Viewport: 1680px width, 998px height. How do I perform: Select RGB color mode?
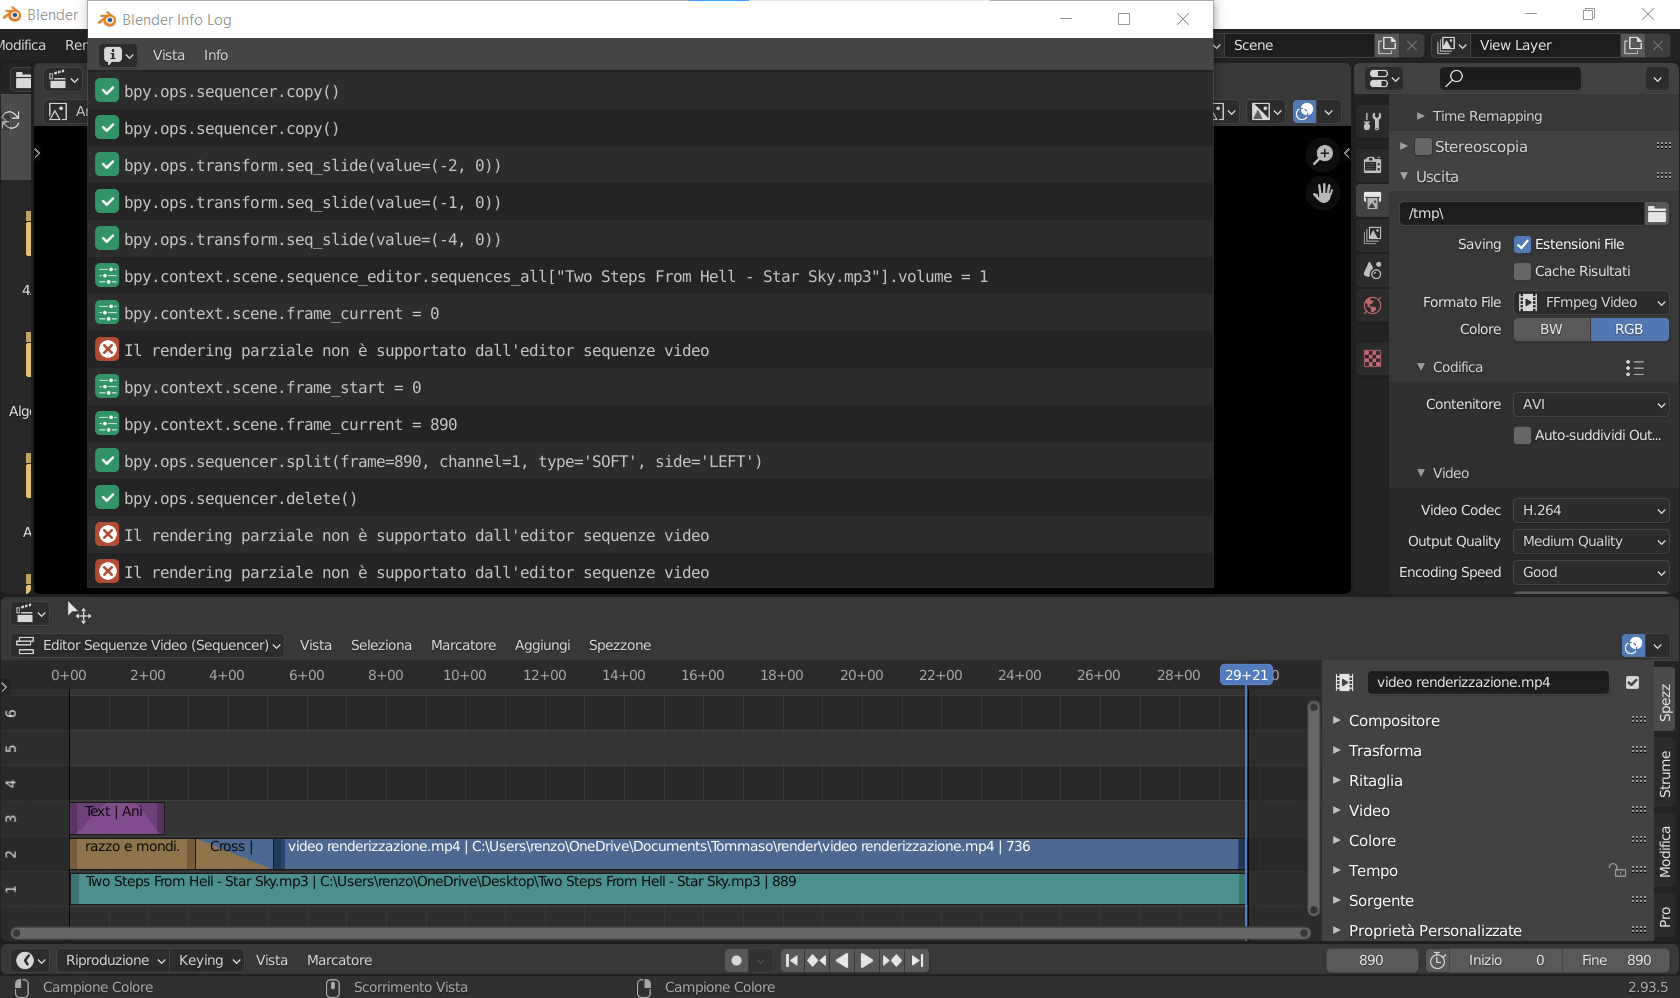pyautogui.click(x=1629, y=329)
